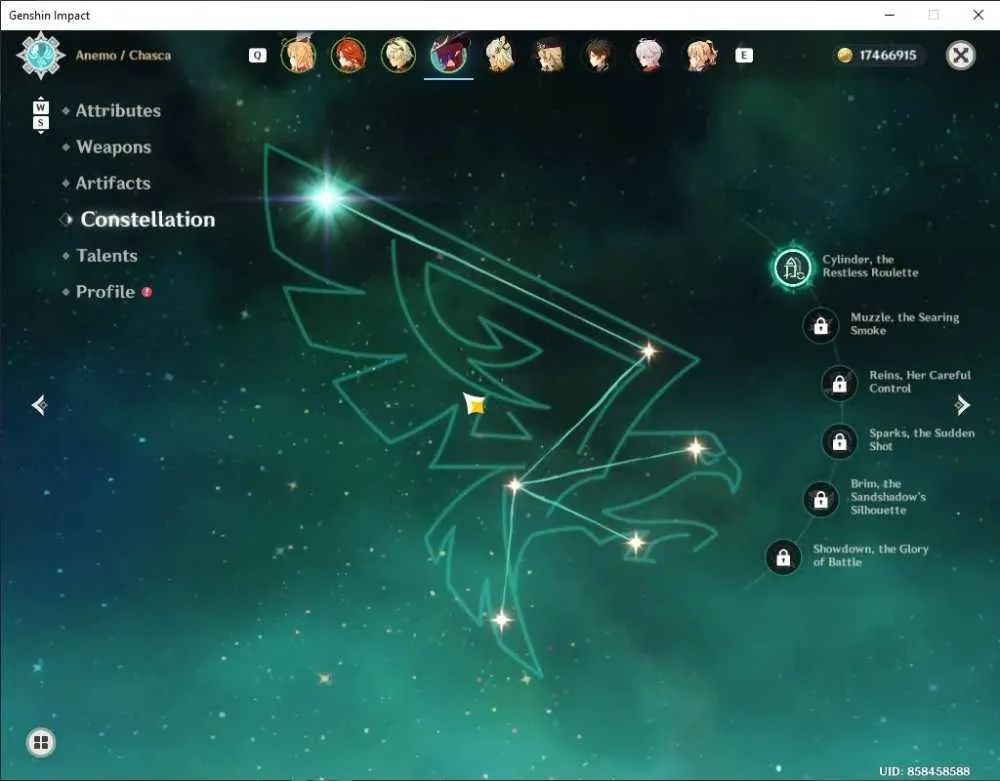Close the character screen with X
The width and height of the screenshot is (1000, 781).
(x=960, y=55)
